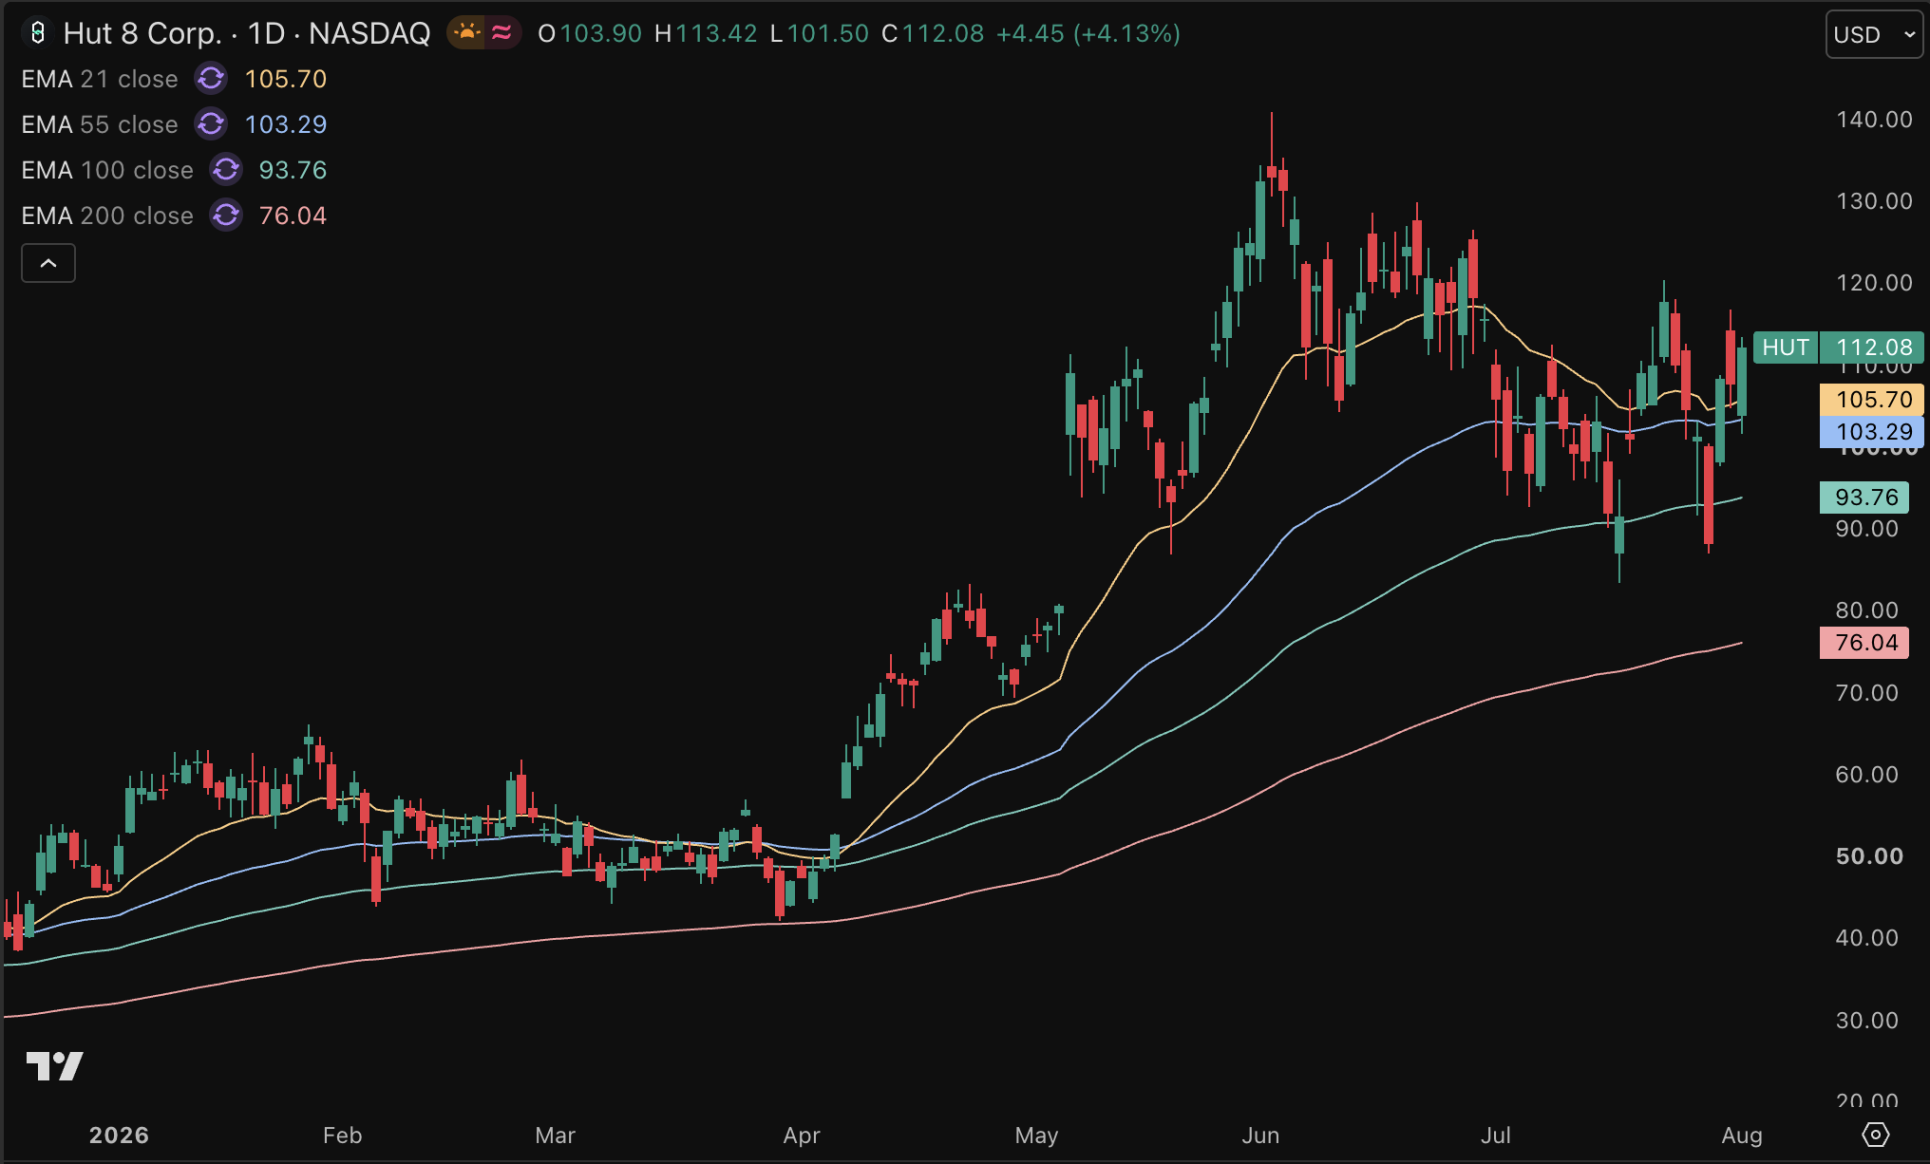Image resolution: width=1930 pixels, height=1164 pixels.
Task: Click the refresh icon next to EMA 55
Action: [x=211, y=124]
